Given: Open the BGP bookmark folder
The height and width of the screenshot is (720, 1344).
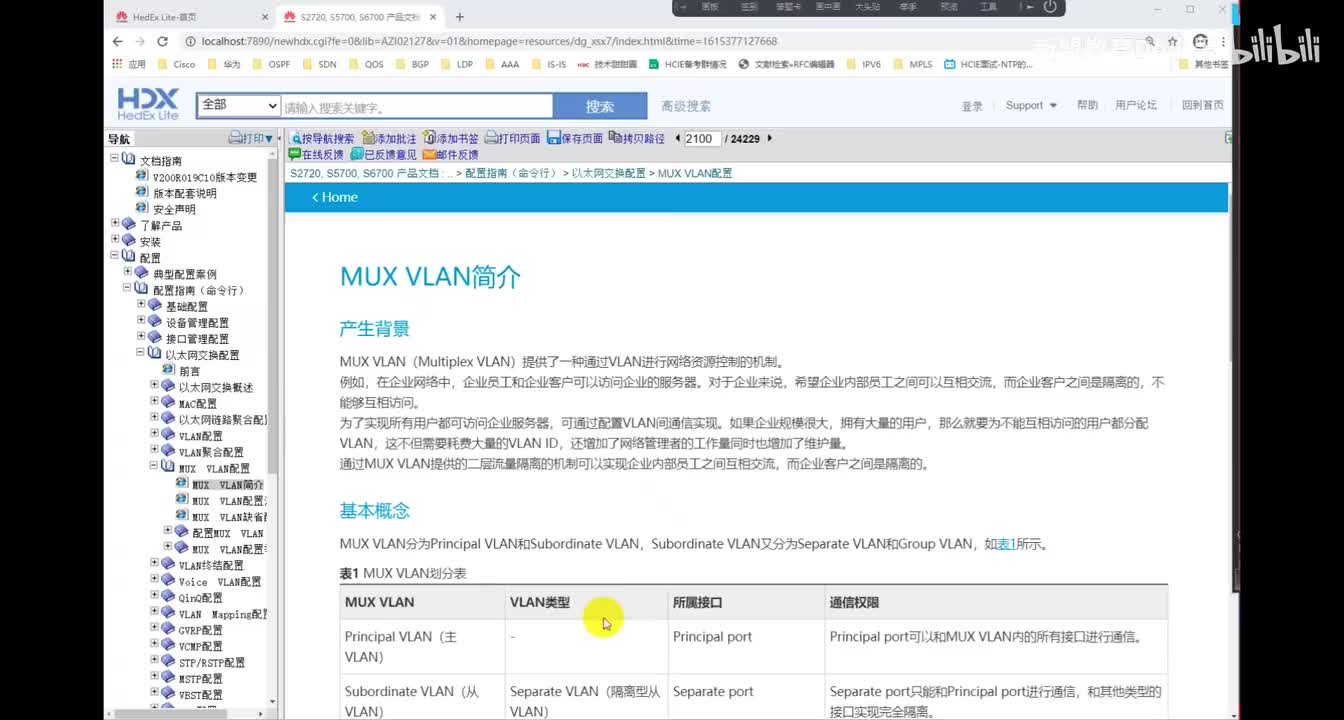Looking at the screenshot, I should (411, 64).
